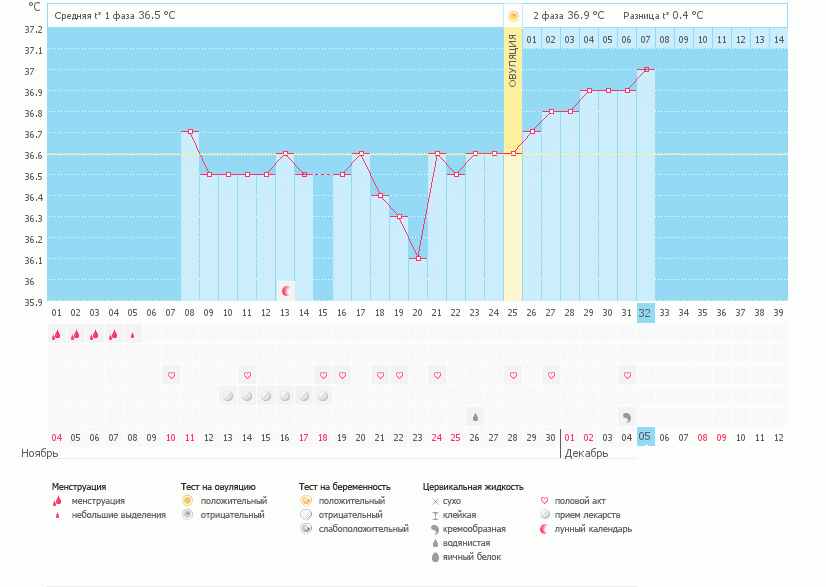Screen dimensions: 826x587
Task: Select the medication pill icon on cycle day 10
Action: [228, 396]
